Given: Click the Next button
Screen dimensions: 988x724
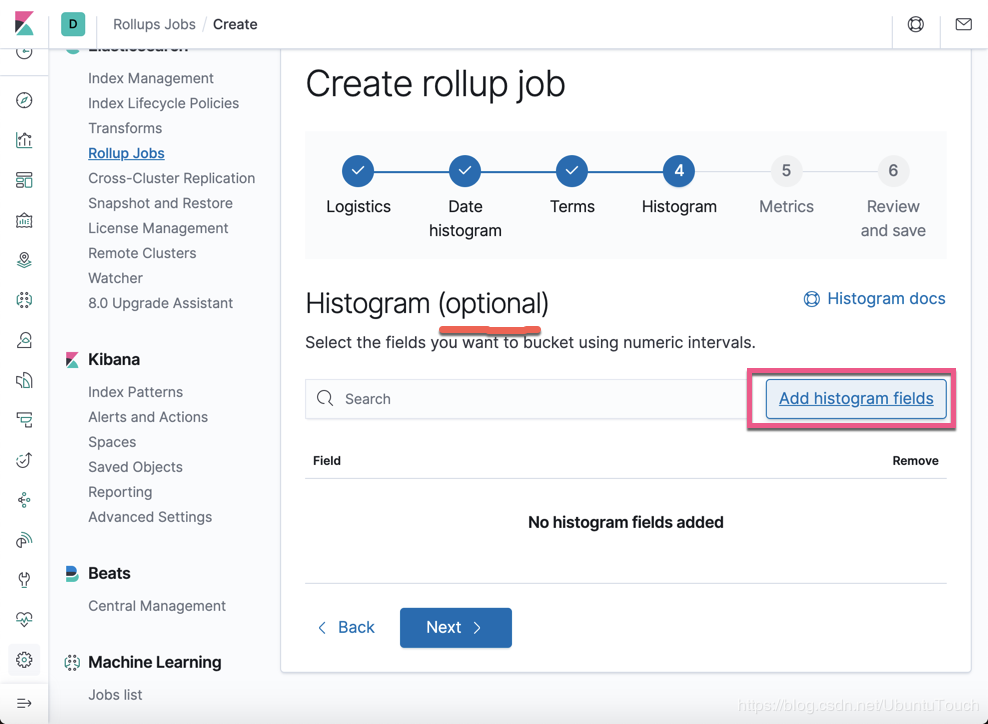Looking at the screenshot, I should [456, 628].
